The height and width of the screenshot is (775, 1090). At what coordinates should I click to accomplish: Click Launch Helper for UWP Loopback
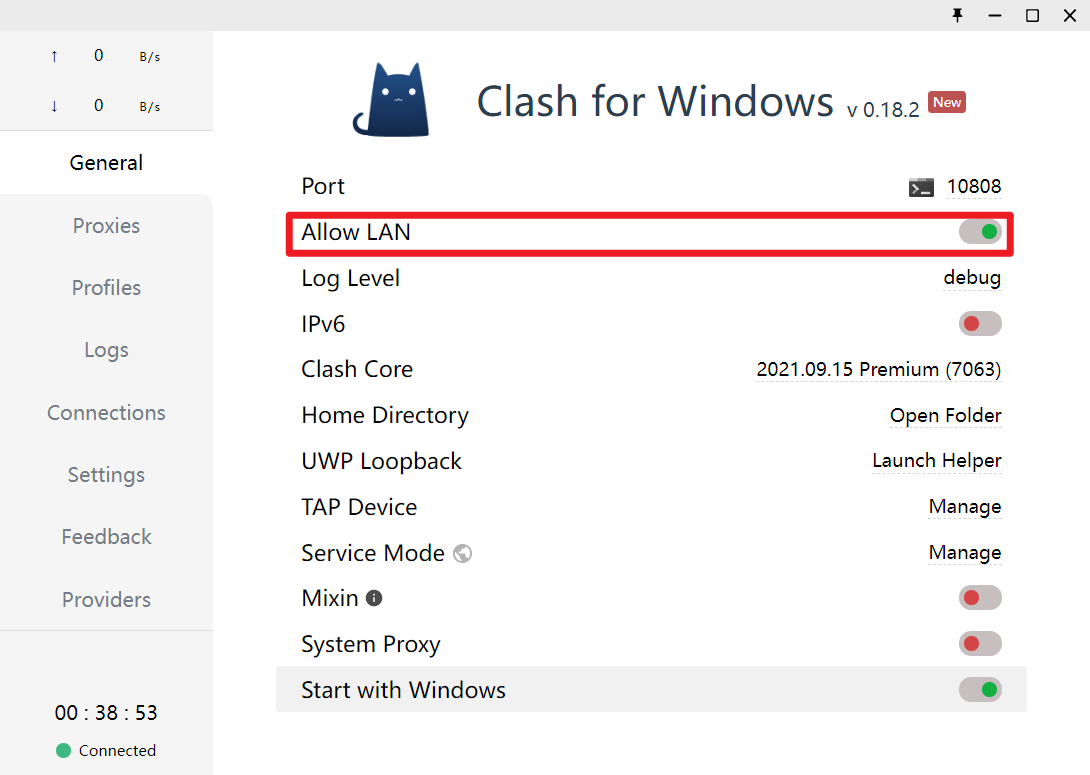click(x=936, y=461)
